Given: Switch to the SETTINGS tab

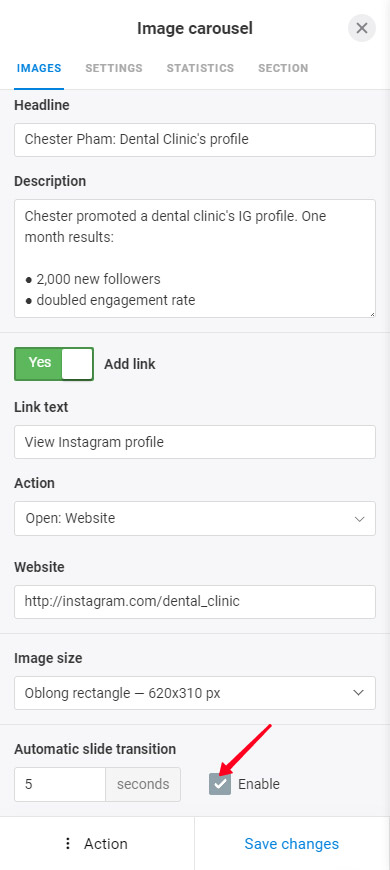Looking at the screenshot, I should tap(114, 68).
